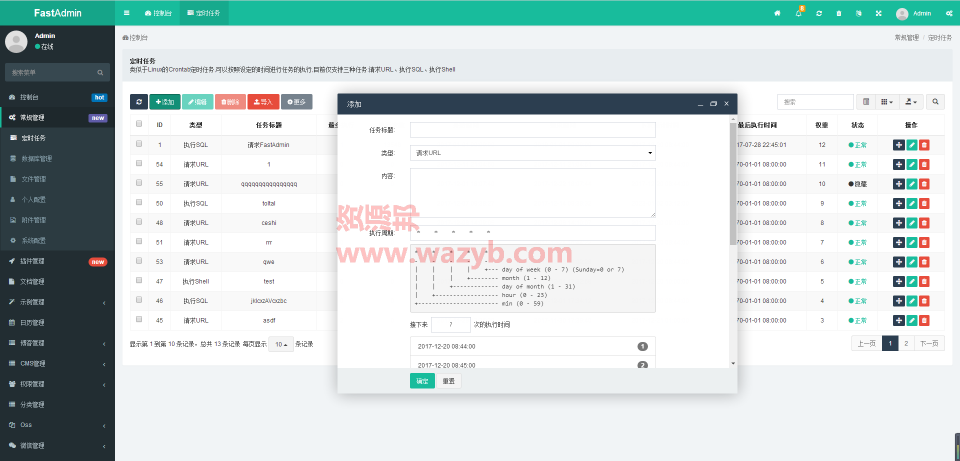Check the checkbox for row ID 53
Image resolution: width=960 pixels, height=461 pixels.
pos(139,261)
